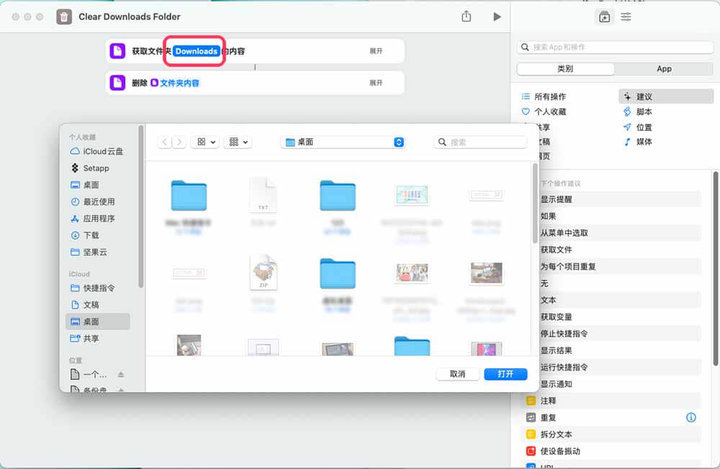This screenshot has height=469, width=720.
Task: Select iCloud云盘 in the sidebar
Action: pyautogui.click(x=96, y=151)
